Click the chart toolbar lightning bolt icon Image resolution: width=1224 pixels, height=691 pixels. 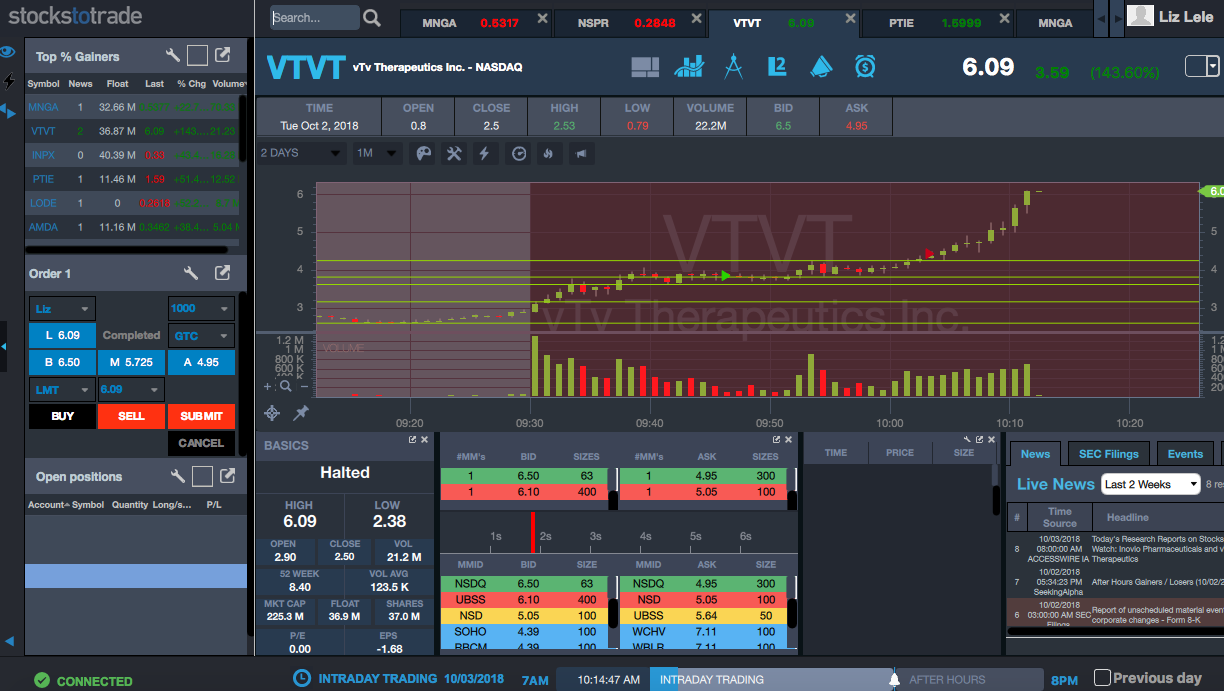[485, 153]
